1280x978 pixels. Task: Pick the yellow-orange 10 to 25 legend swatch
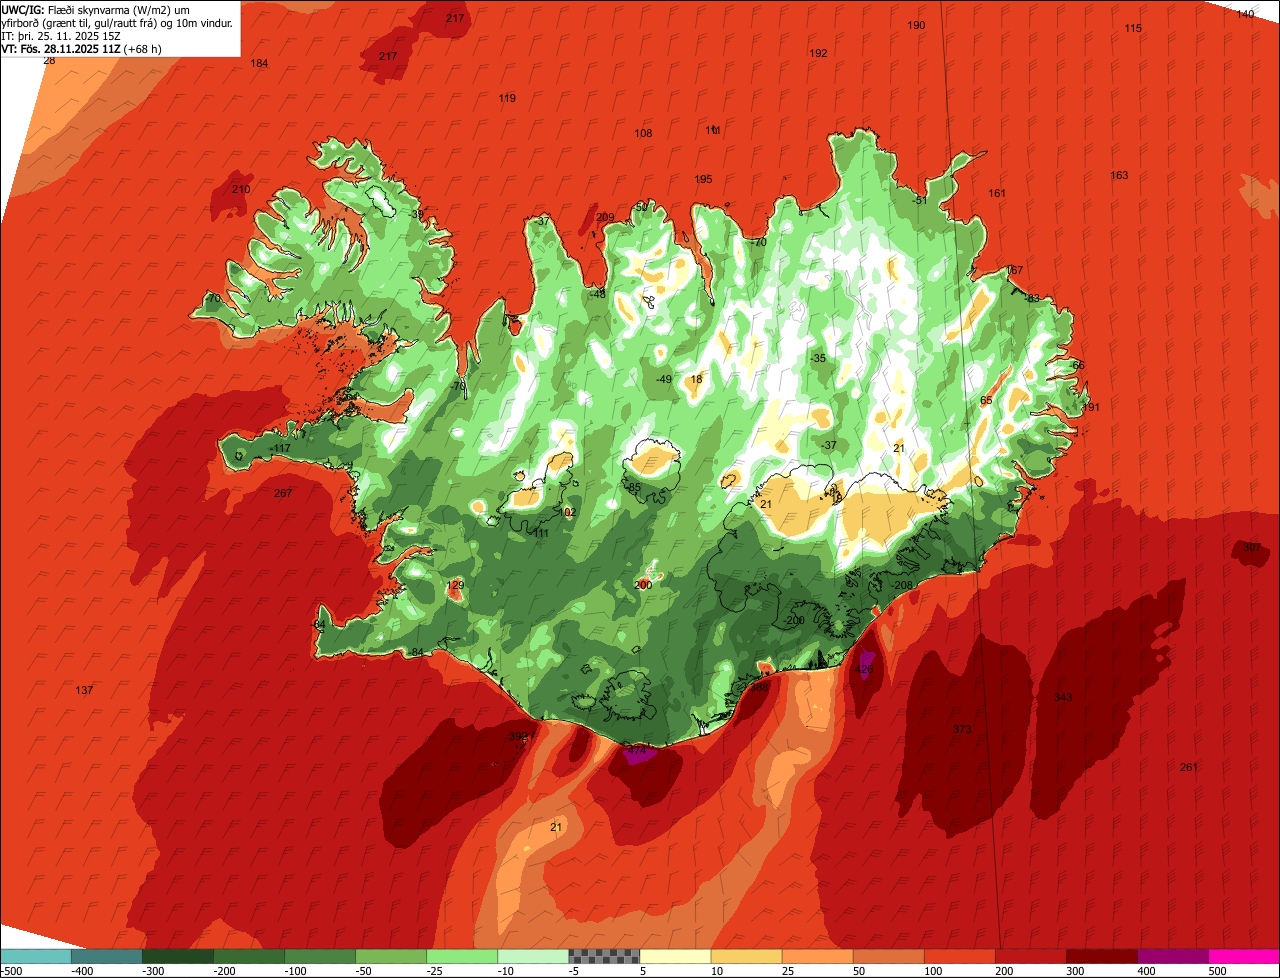click(746, 956)
